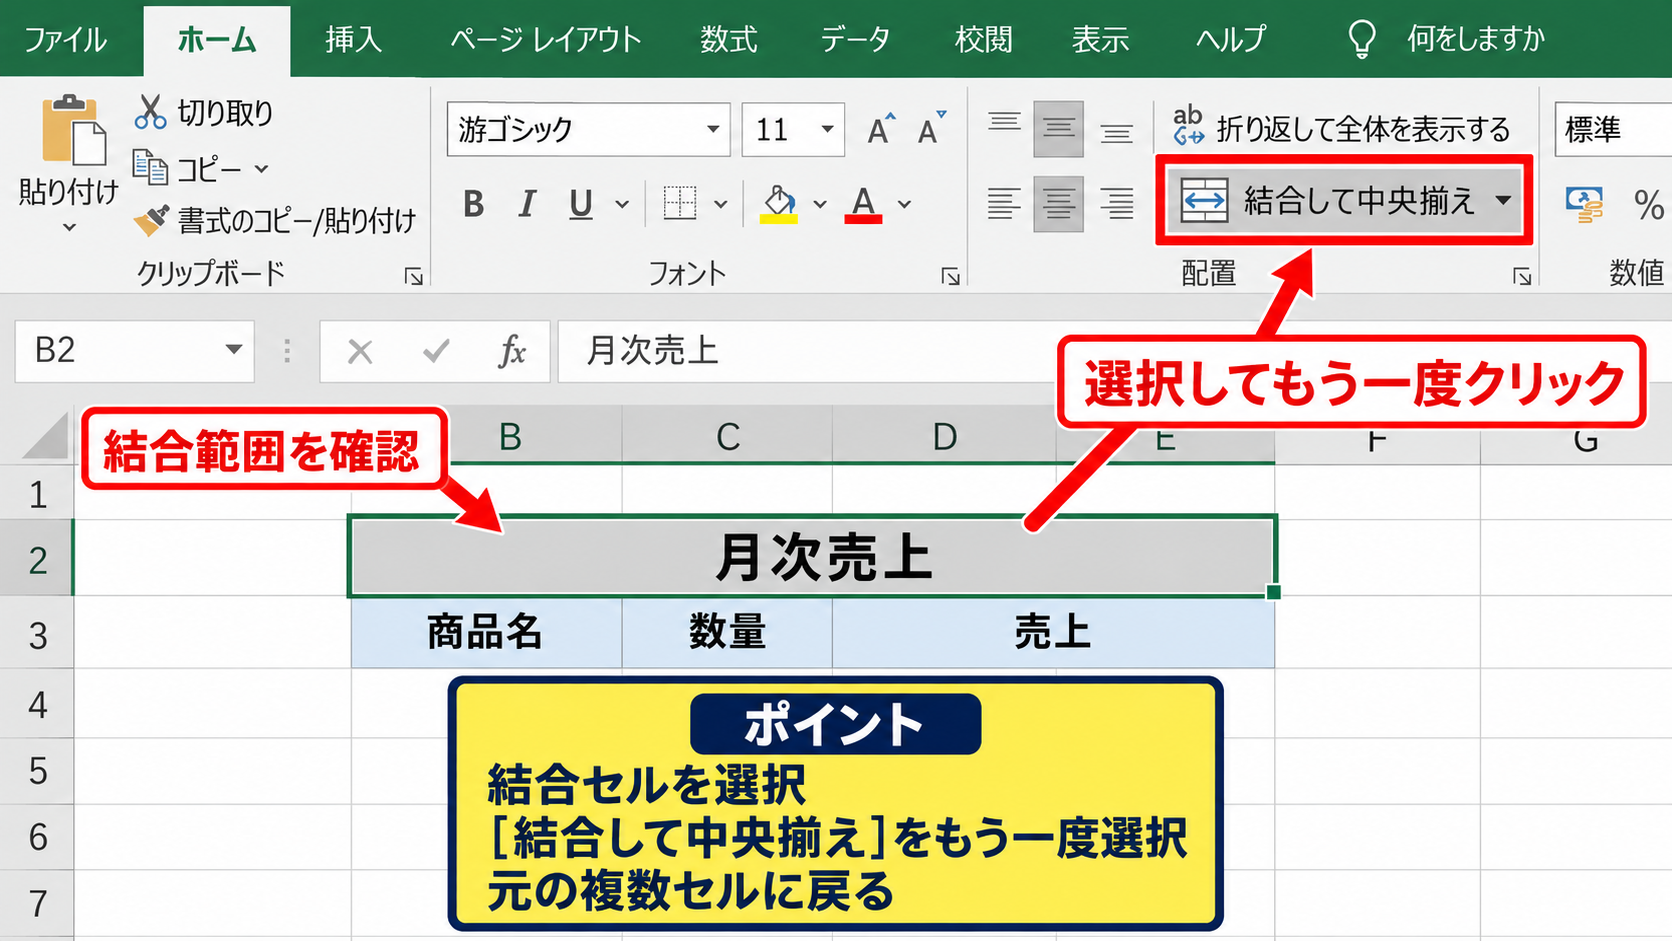This screenshot has width=1672, height=941.
Task: Click Insert Function fx icon
Action: pyautogui.click(x=512, y=351)
